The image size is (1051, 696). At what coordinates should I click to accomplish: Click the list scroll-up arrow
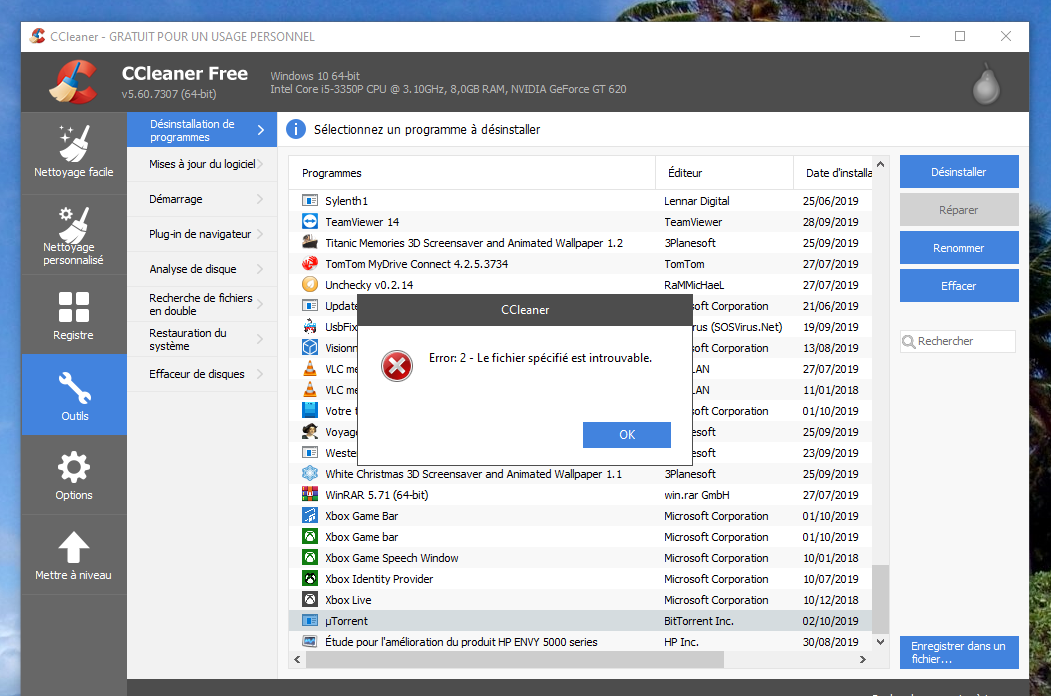(x=881, y=164)
